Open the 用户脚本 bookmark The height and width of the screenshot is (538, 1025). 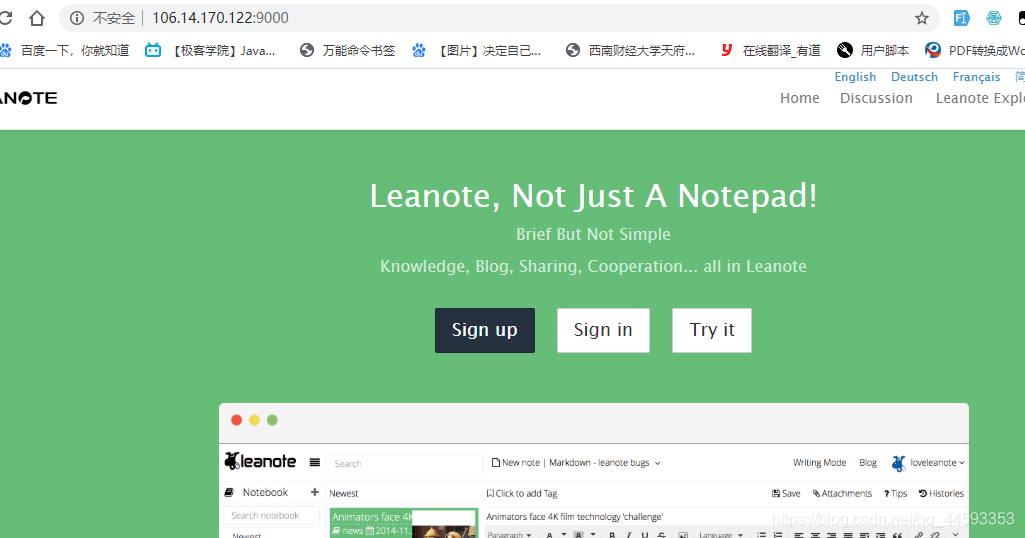click(873, 50)
